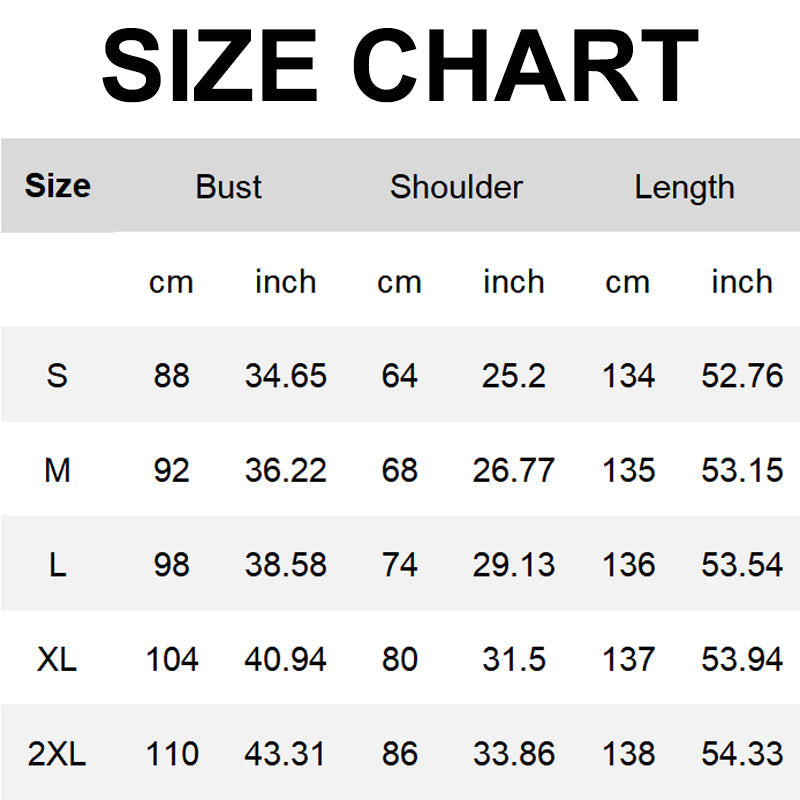Image resolution: width=800 pixels, height=800 pixels.
Task: Select the Size column header
Action: [57, 186]
